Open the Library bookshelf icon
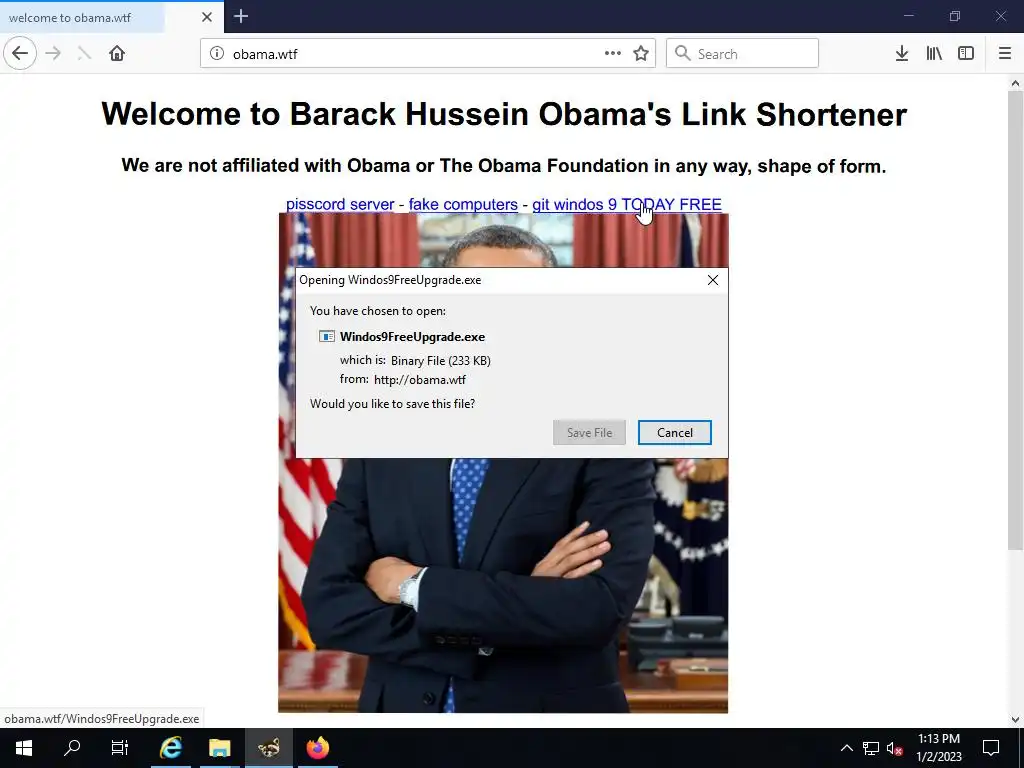 pos(934,54)
